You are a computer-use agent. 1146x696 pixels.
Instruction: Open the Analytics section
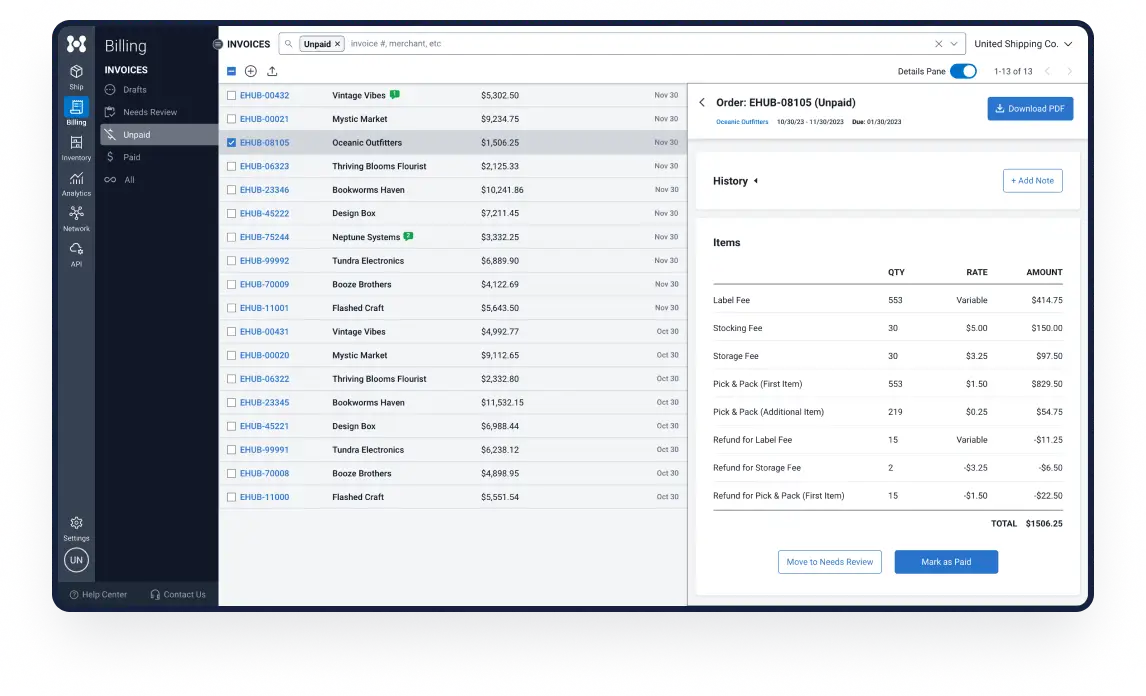pyautogui.click(x=76, y=183)
